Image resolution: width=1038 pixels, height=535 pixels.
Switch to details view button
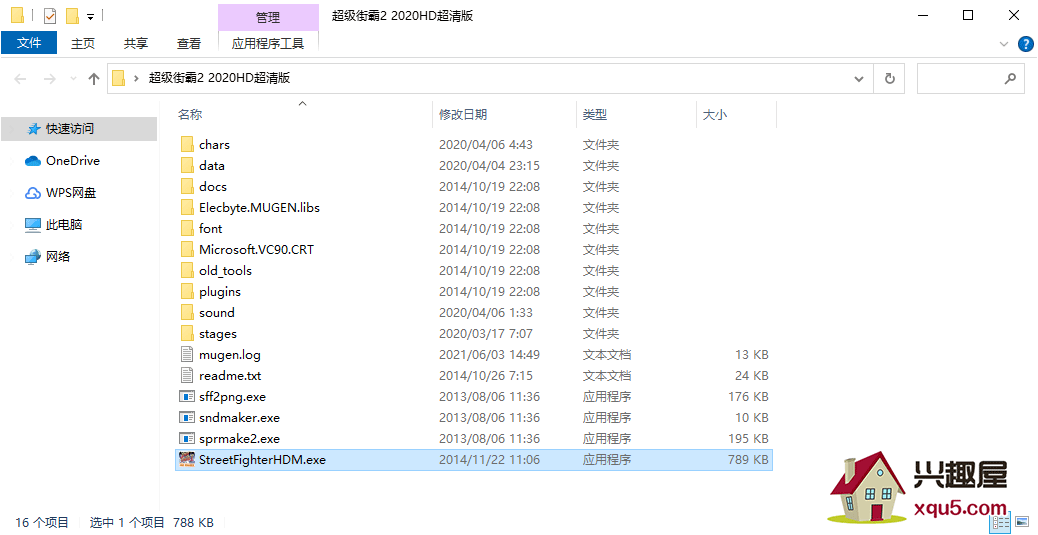tap(1000, 522)
